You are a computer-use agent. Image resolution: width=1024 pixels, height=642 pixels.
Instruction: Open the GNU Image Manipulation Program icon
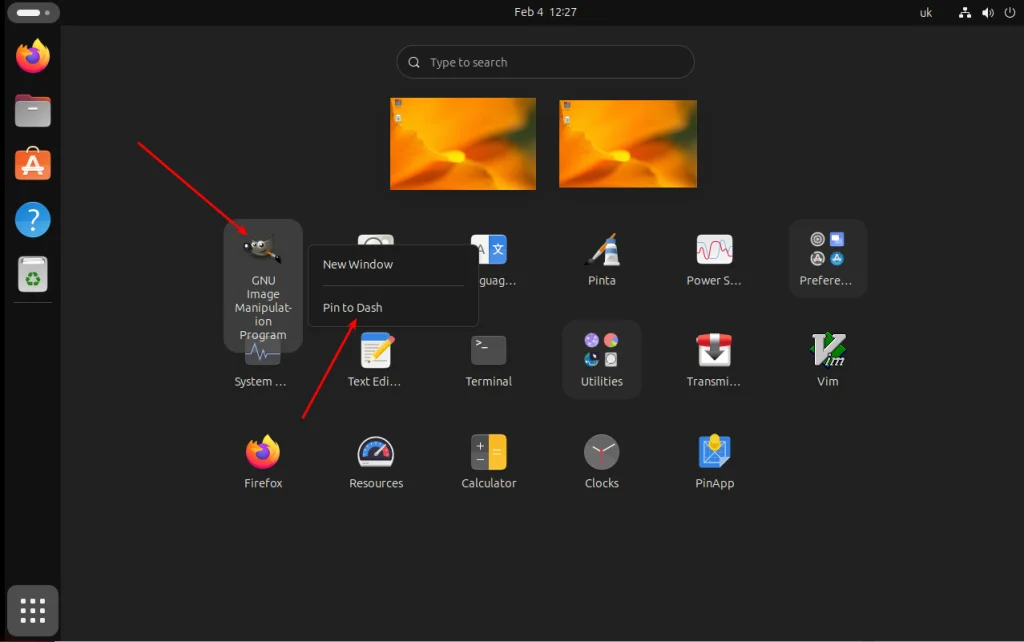(x=263, y=249)
